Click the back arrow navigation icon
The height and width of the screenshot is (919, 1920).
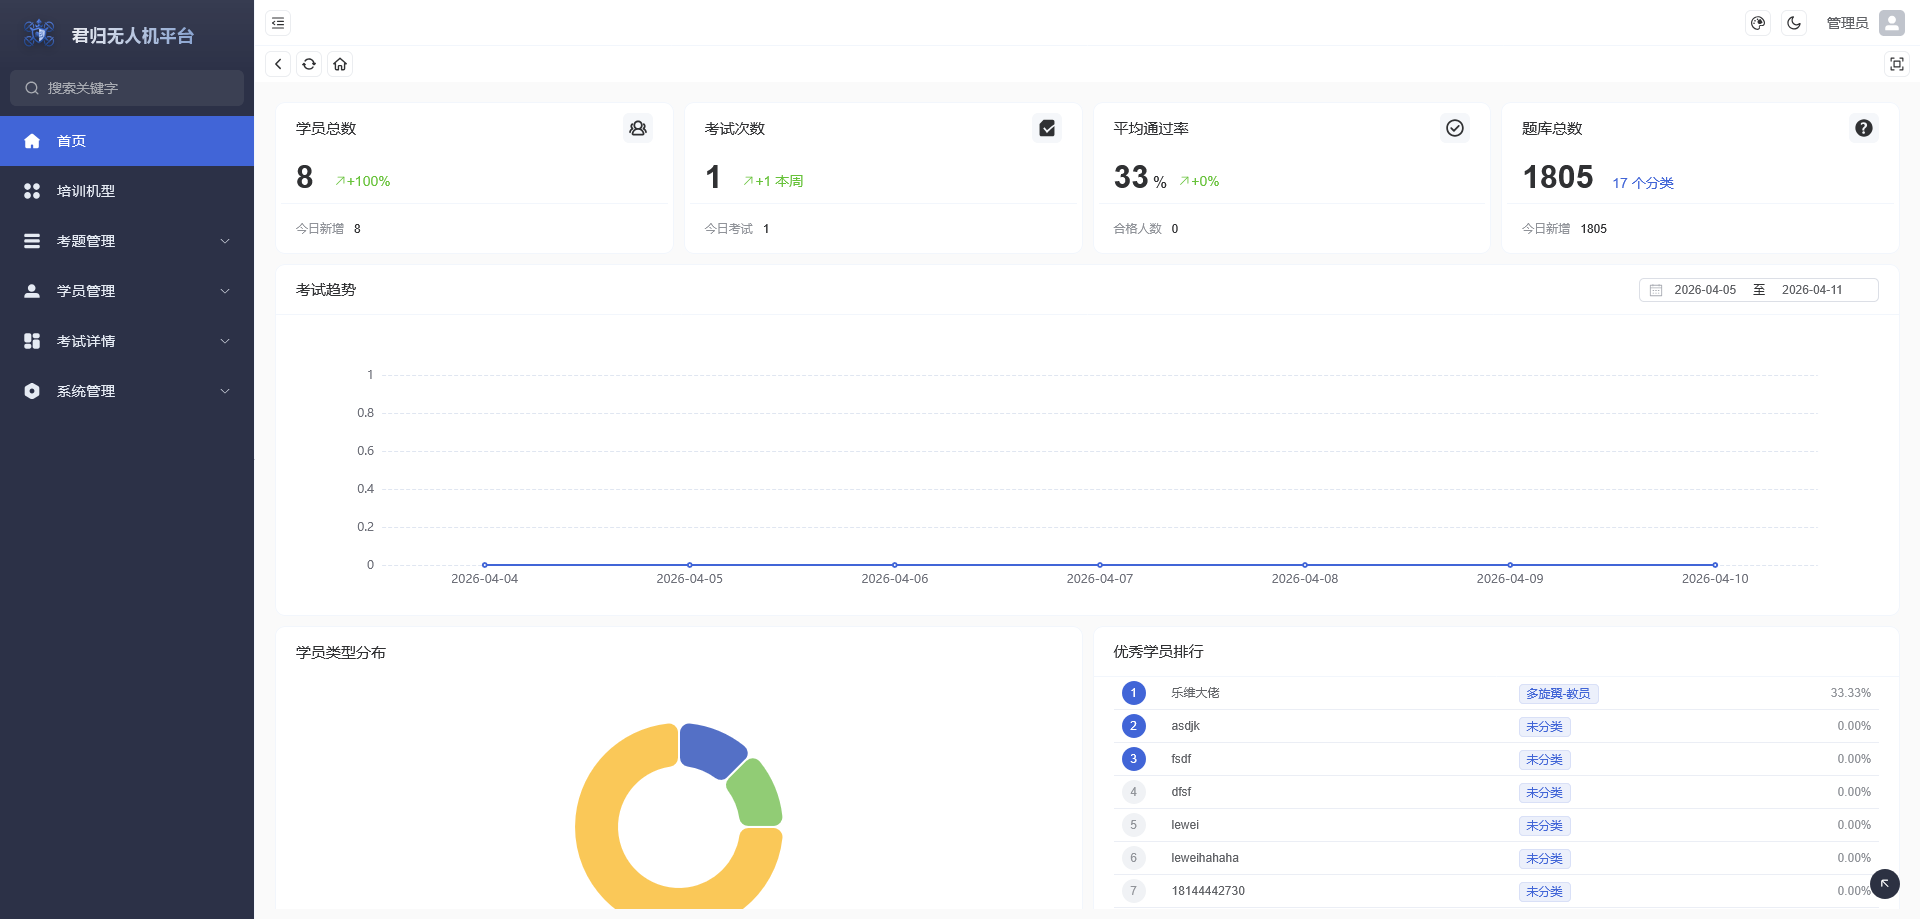click(278, 64)
